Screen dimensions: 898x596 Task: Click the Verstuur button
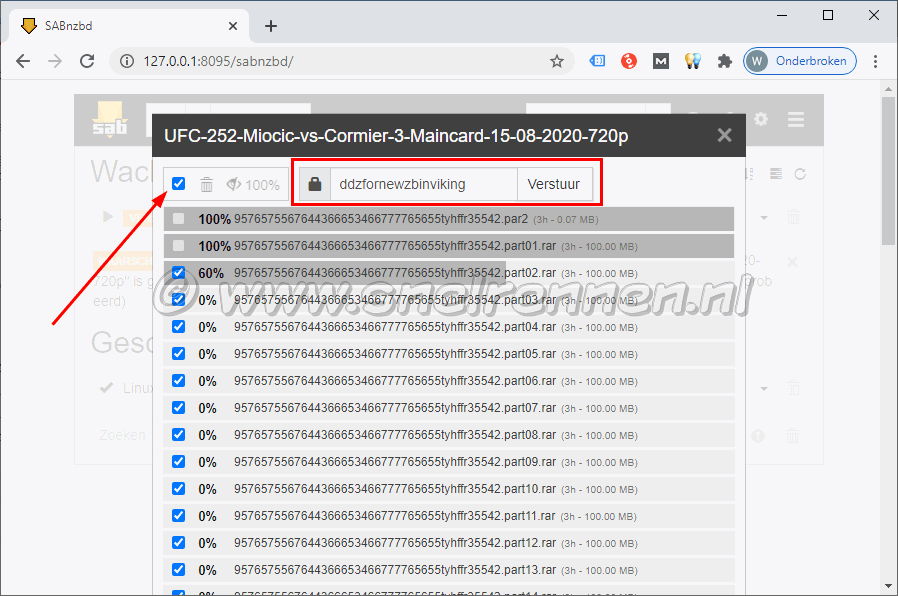(554, 184)
